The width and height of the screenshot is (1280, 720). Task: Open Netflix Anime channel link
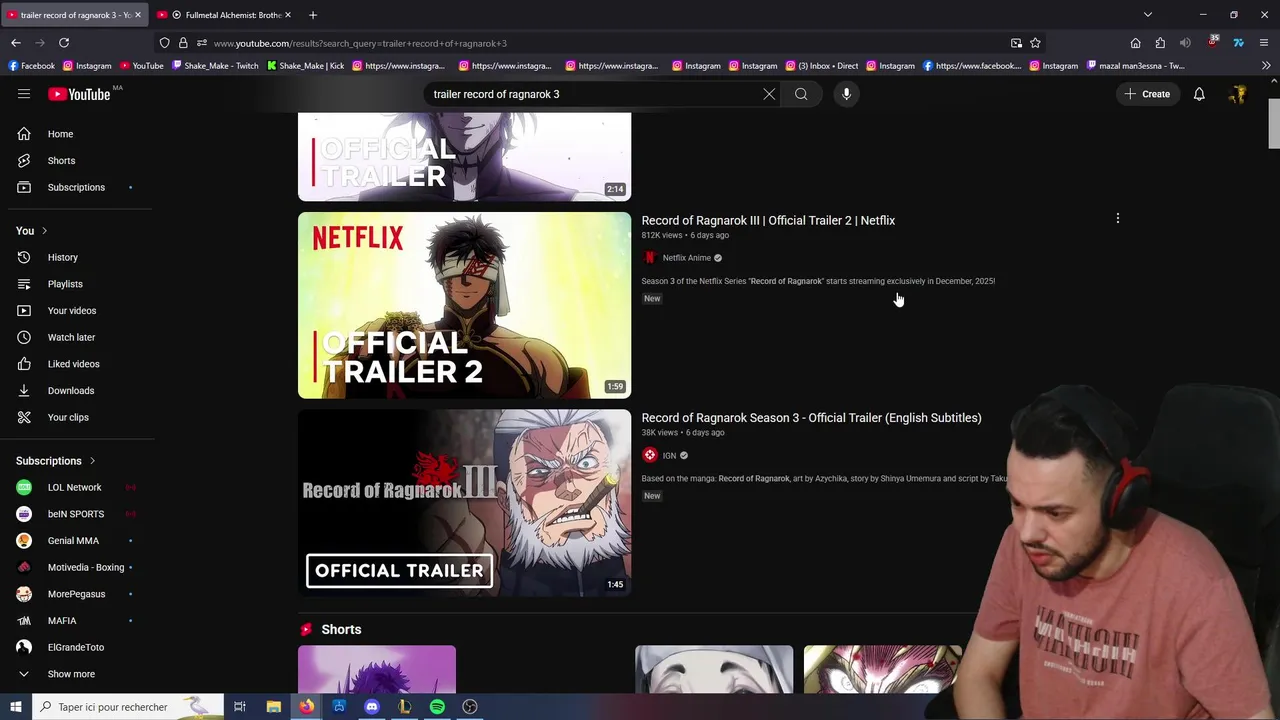tap(686, 258)
